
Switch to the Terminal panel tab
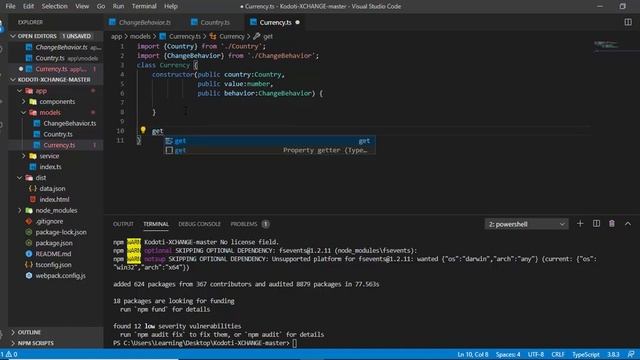click(x=156, y=224)
